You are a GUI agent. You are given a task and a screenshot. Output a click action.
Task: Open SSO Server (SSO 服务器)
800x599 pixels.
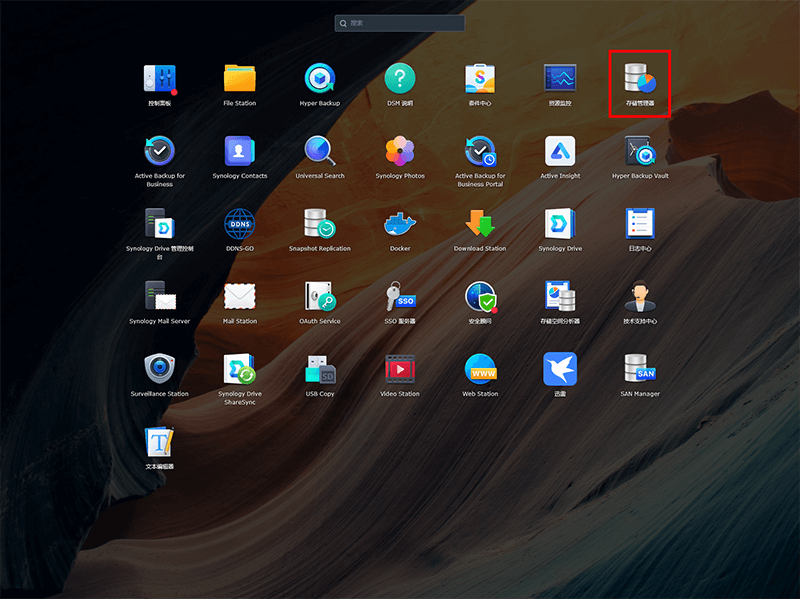point(400,296)
